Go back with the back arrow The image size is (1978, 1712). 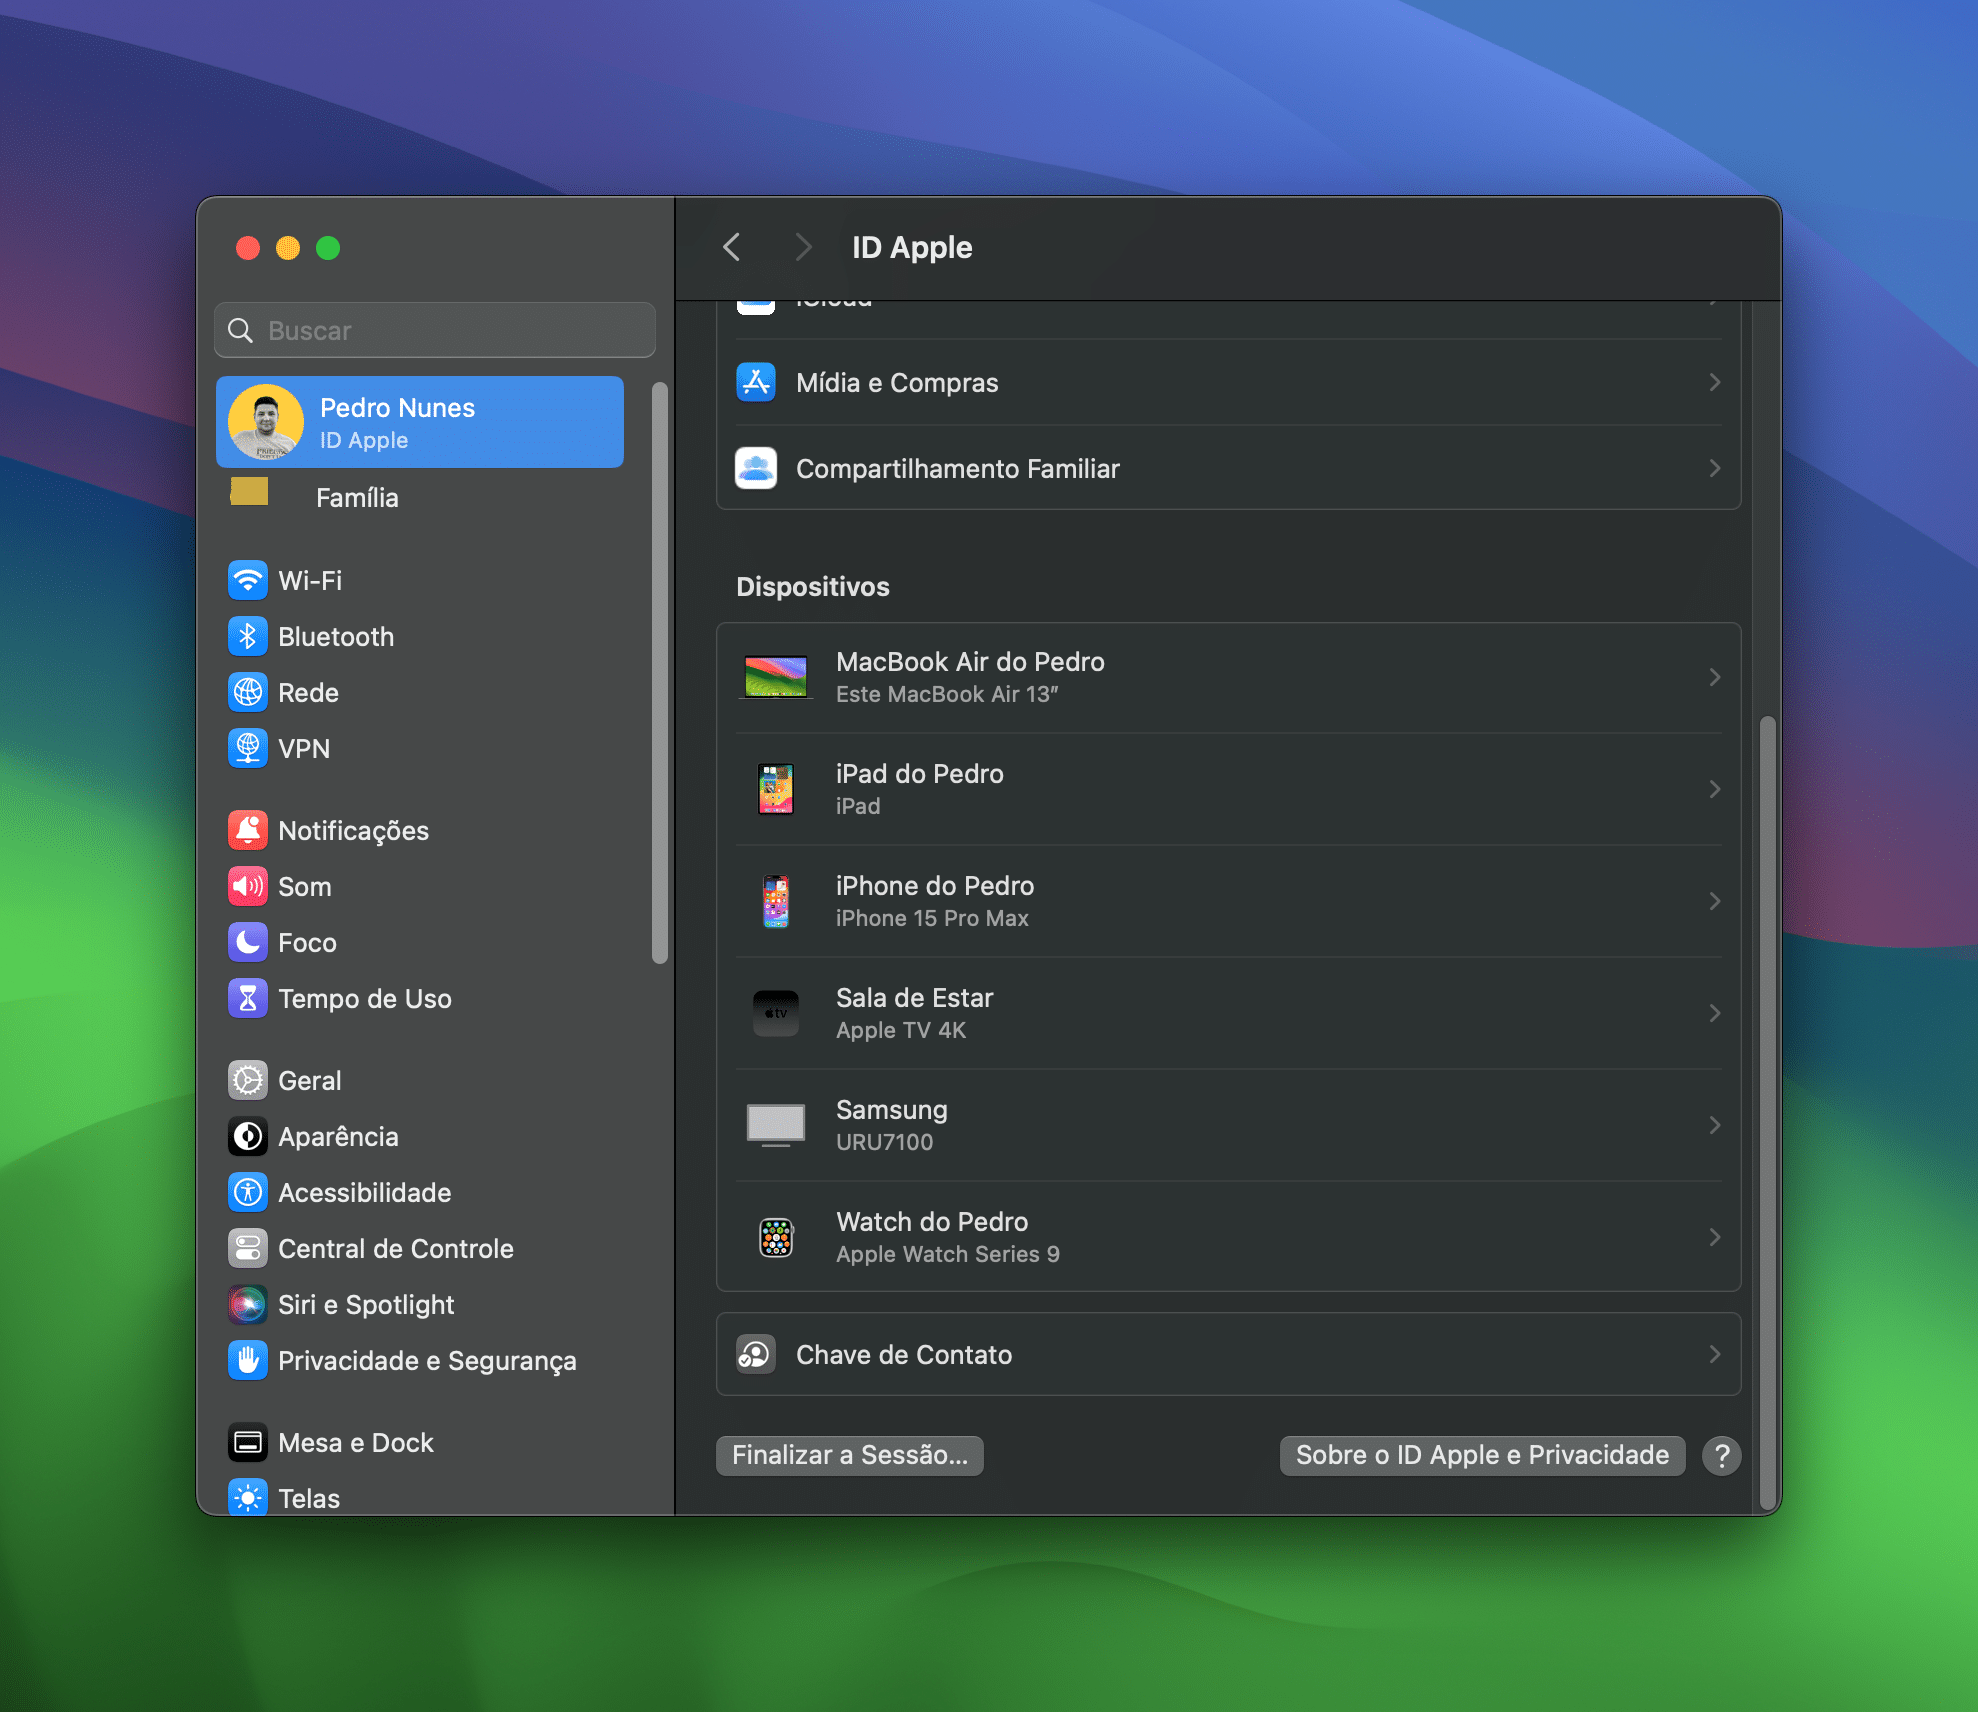coord(732,247)
